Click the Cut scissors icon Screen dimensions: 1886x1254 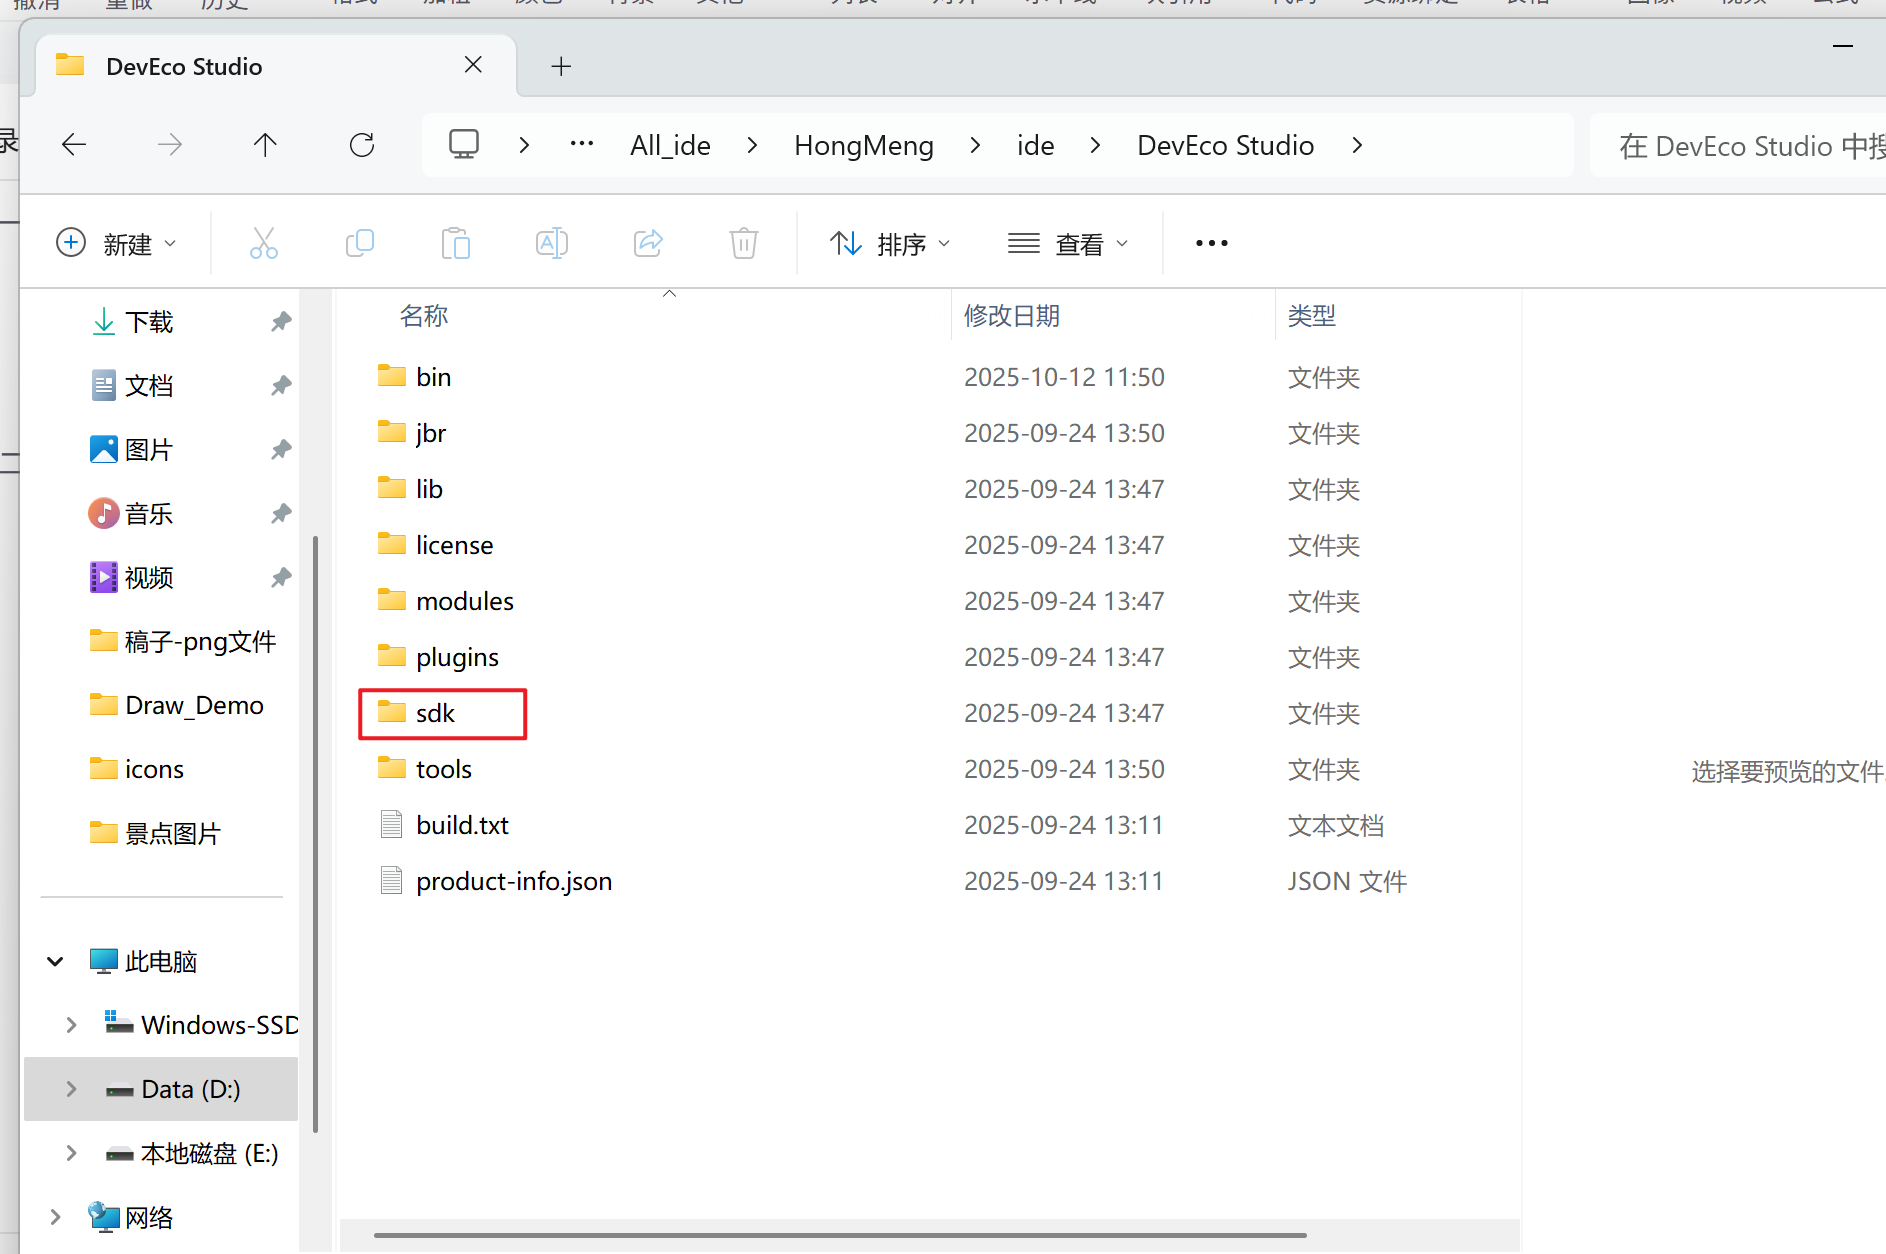(264, 243)
